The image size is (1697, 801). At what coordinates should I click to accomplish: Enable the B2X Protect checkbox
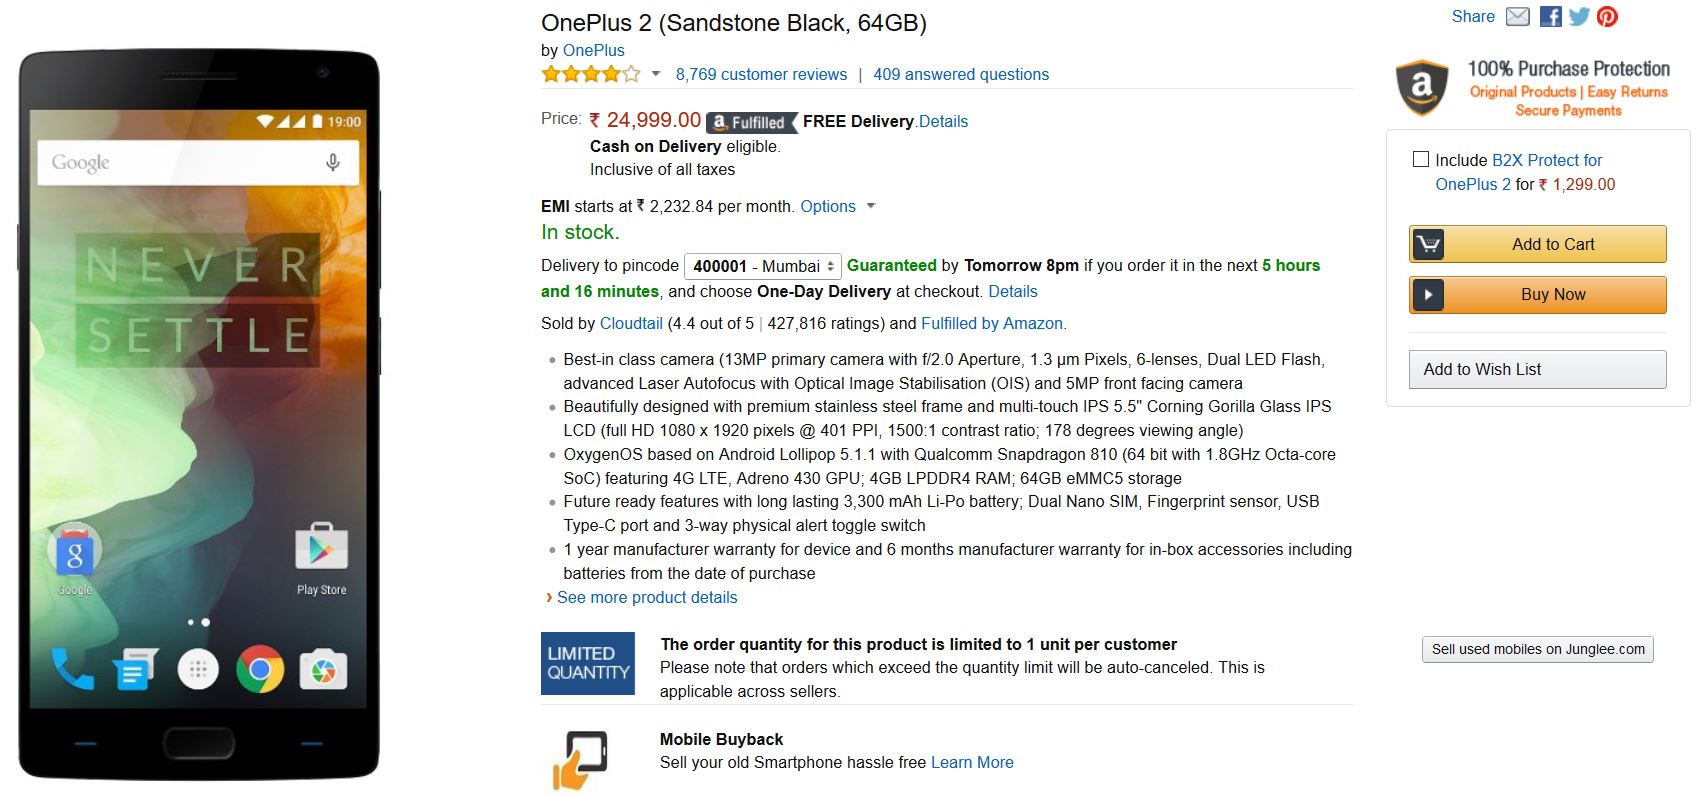[x=1421, y=160]
